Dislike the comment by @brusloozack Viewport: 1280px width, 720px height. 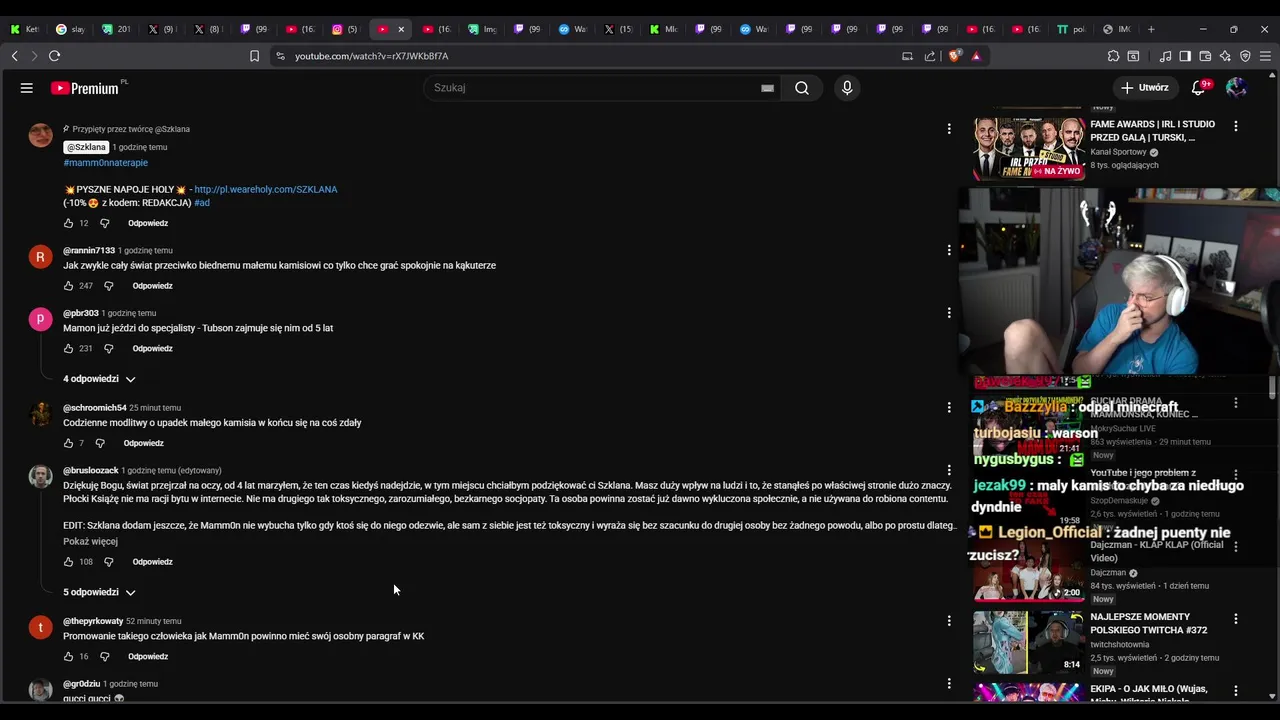(x=109, y=562)
